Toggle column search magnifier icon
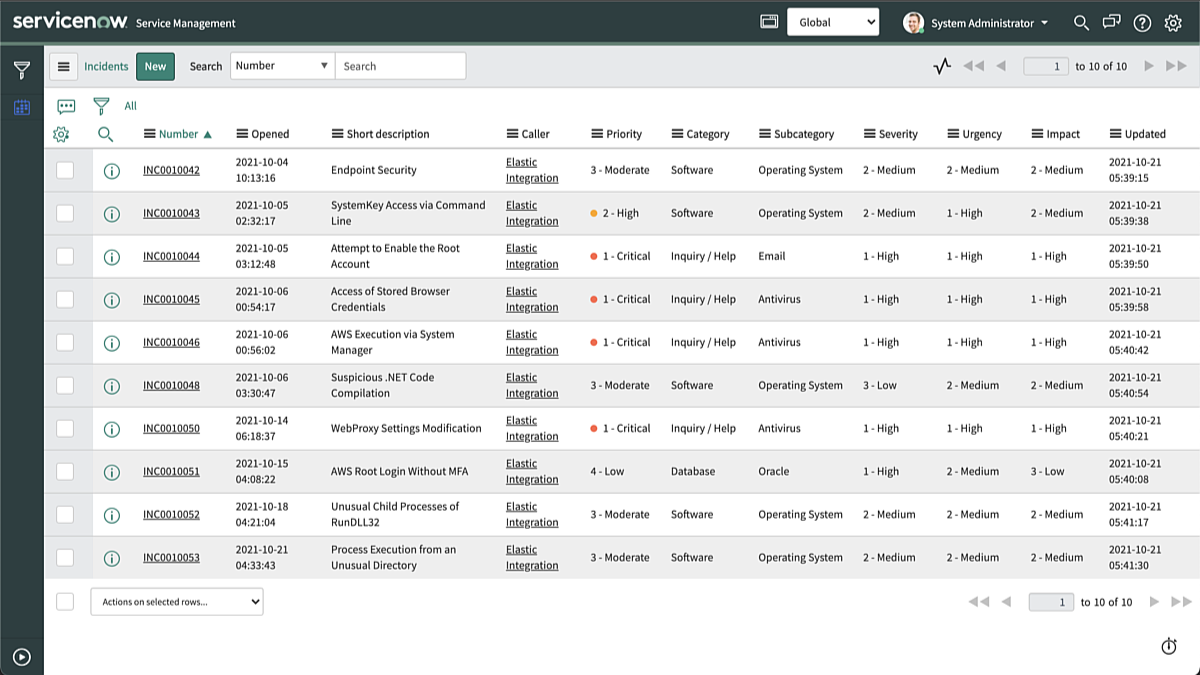The image size is (1200, 675). (x=105, y=134)
